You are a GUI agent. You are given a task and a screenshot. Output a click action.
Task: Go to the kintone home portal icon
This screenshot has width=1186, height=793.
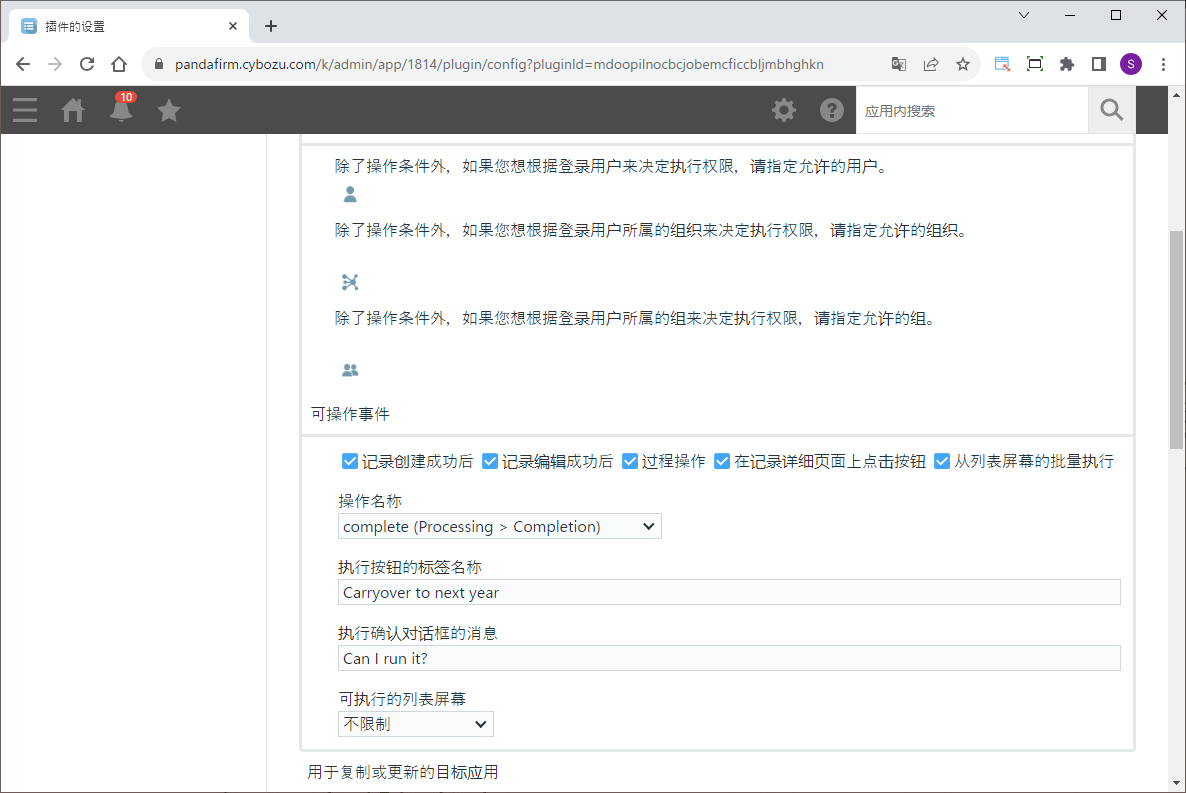click(x=73, y=110)
